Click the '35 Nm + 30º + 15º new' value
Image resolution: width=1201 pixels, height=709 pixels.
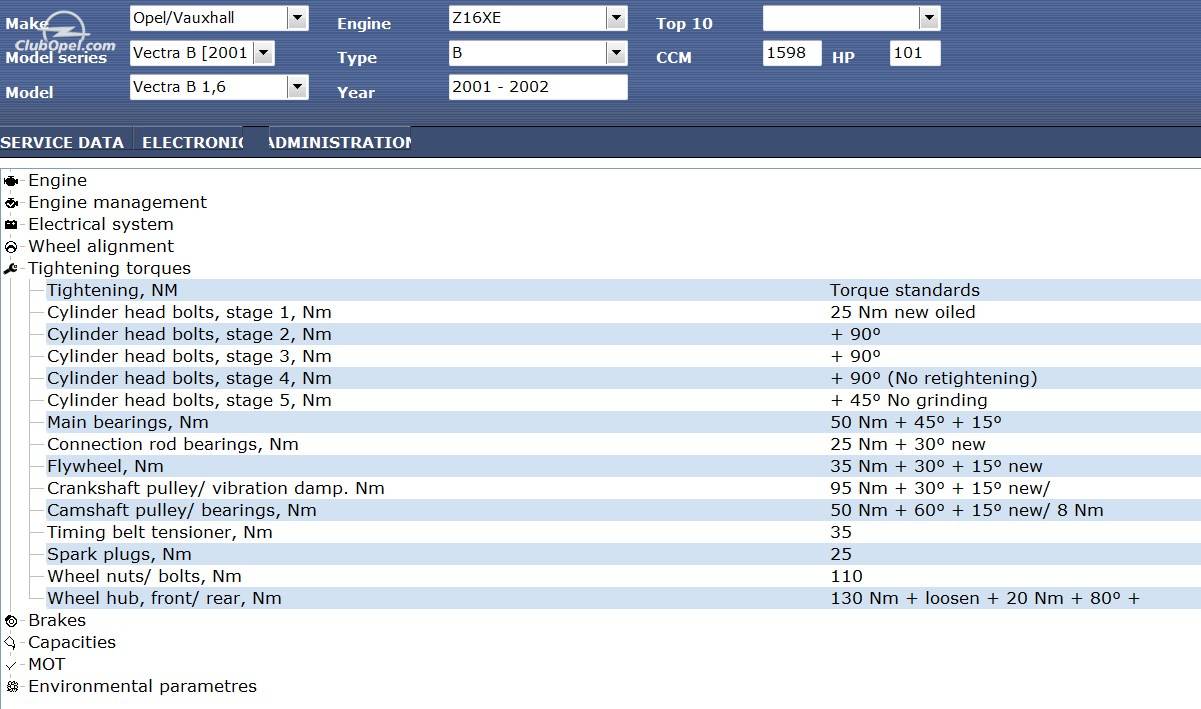tap(937, 466)
